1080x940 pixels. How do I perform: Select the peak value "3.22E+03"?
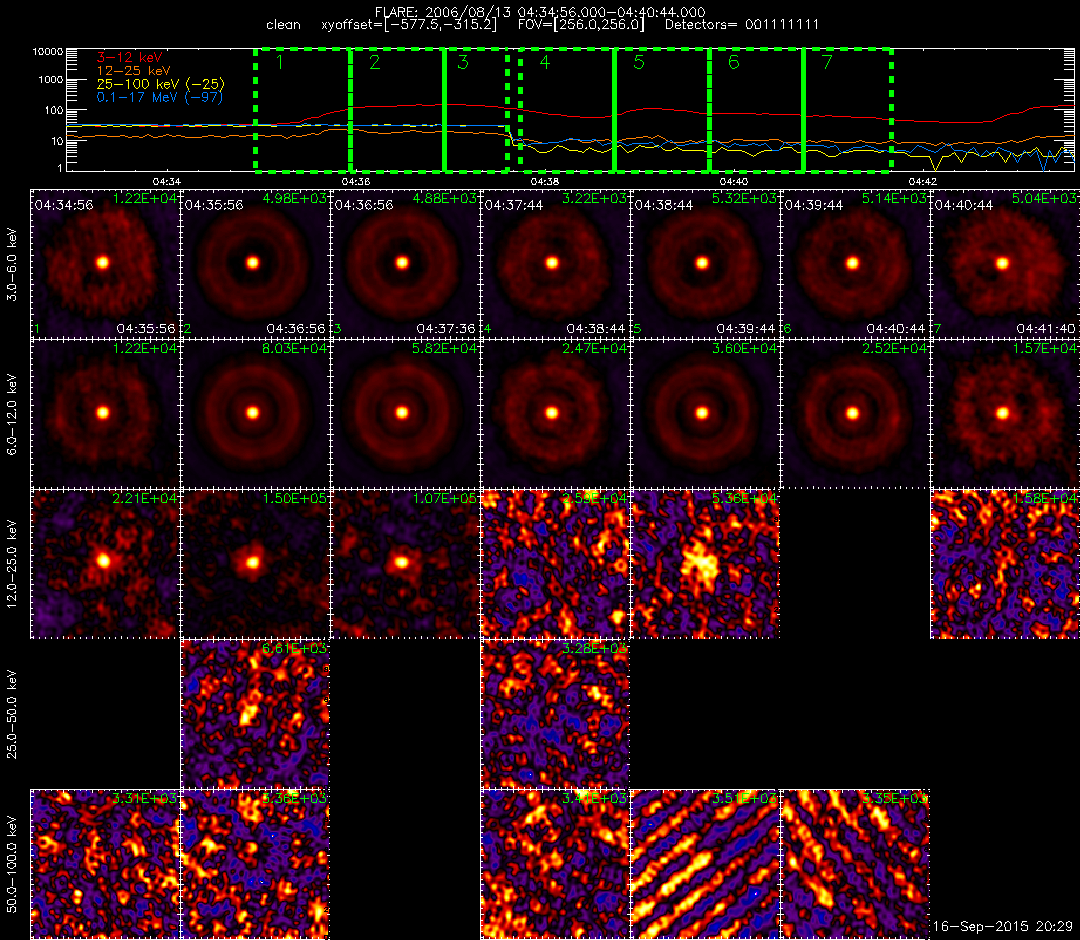[594, 198]
